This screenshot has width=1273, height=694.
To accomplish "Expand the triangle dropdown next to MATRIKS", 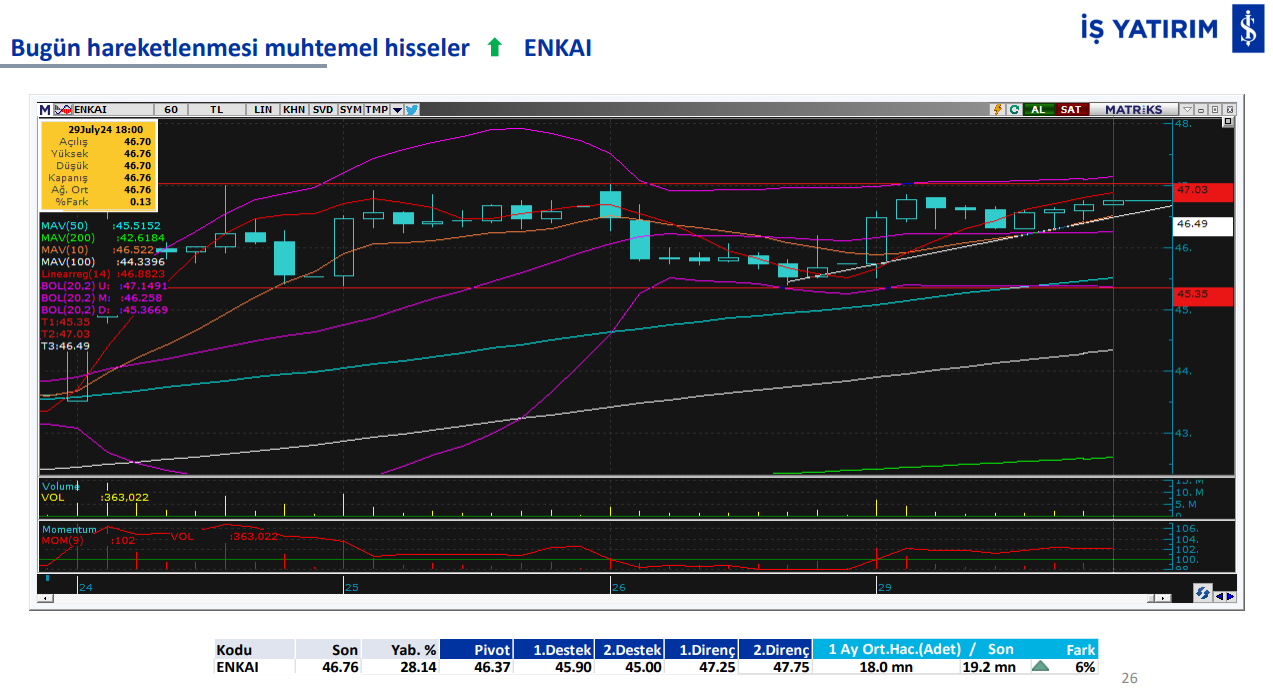I will click(x=1187, y=110).
